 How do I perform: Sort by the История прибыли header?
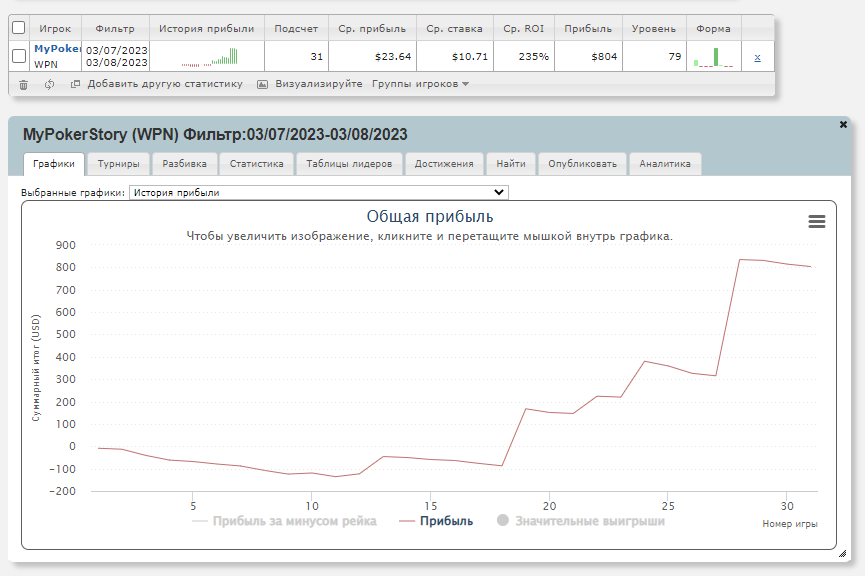coord(206,29)
